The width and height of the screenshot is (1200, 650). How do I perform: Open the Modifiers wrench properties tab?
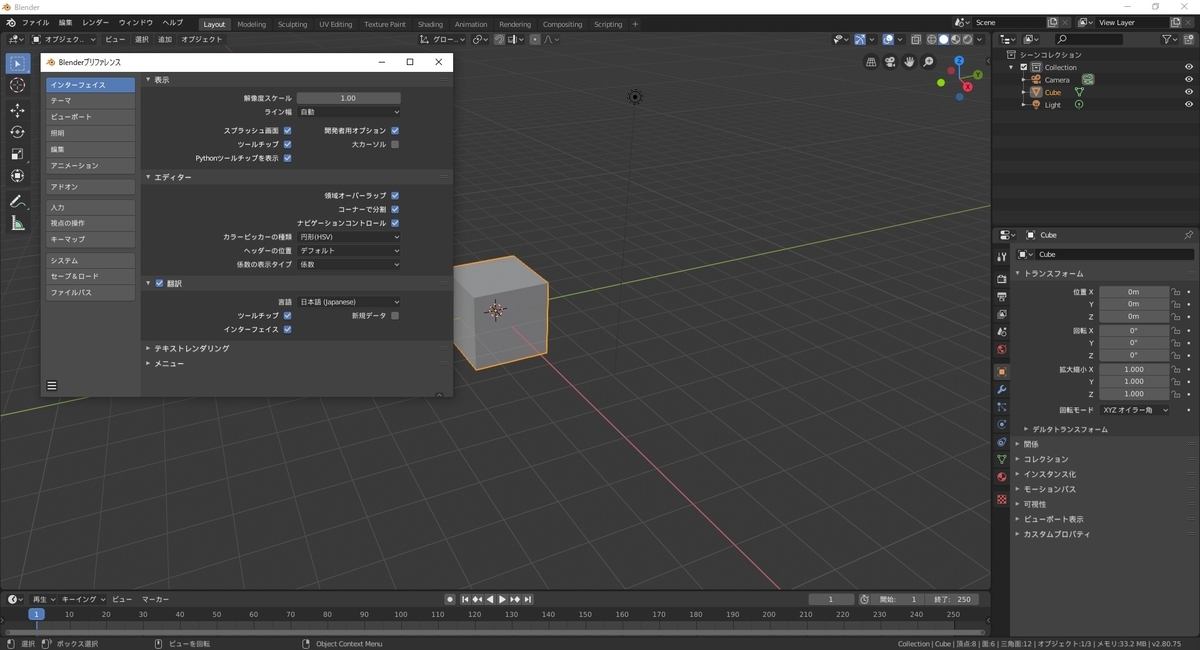(1001, 389)
